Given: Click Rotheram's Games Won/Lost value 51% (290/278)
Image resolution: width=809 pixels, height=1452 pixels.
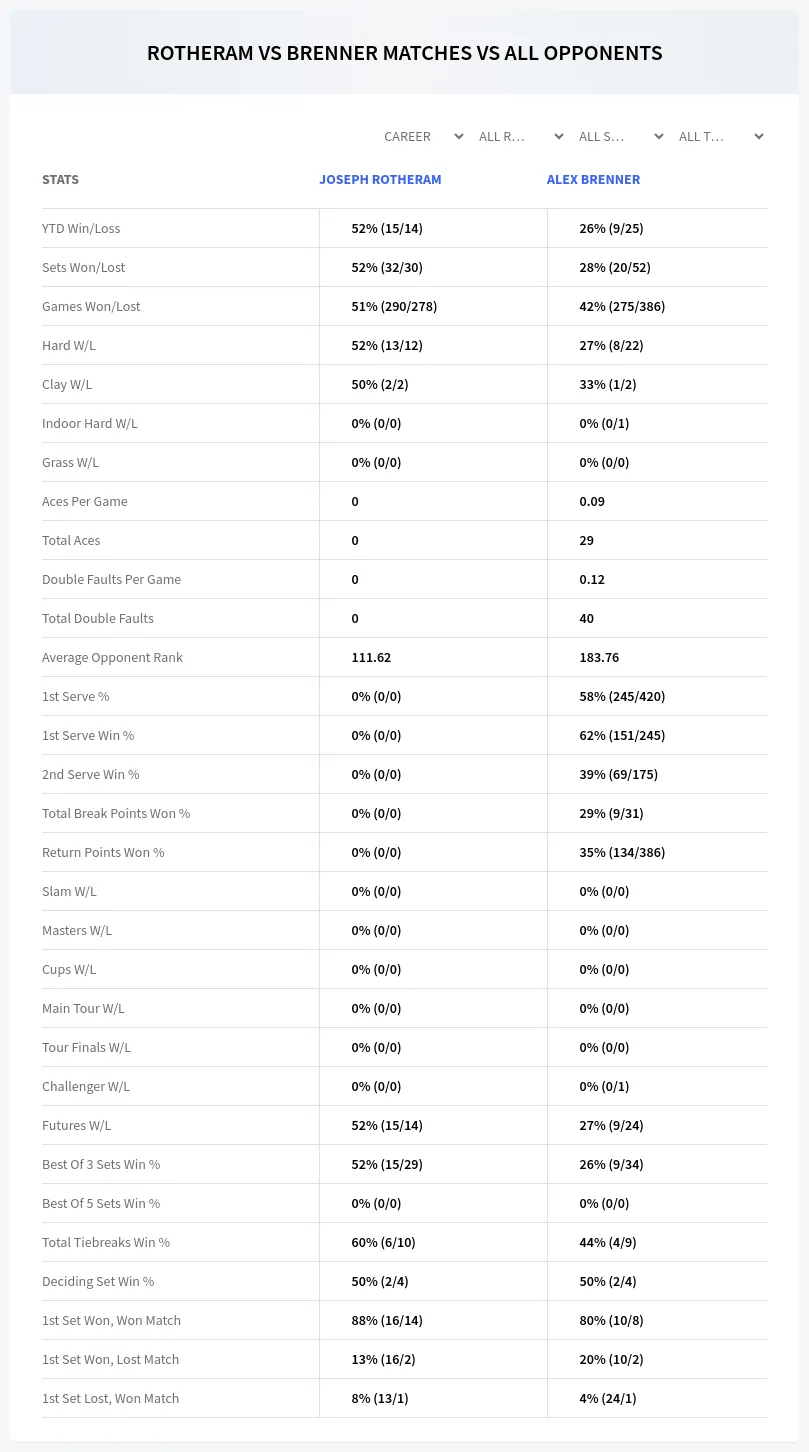Looking at the screenshot, I should pos(394,306).
